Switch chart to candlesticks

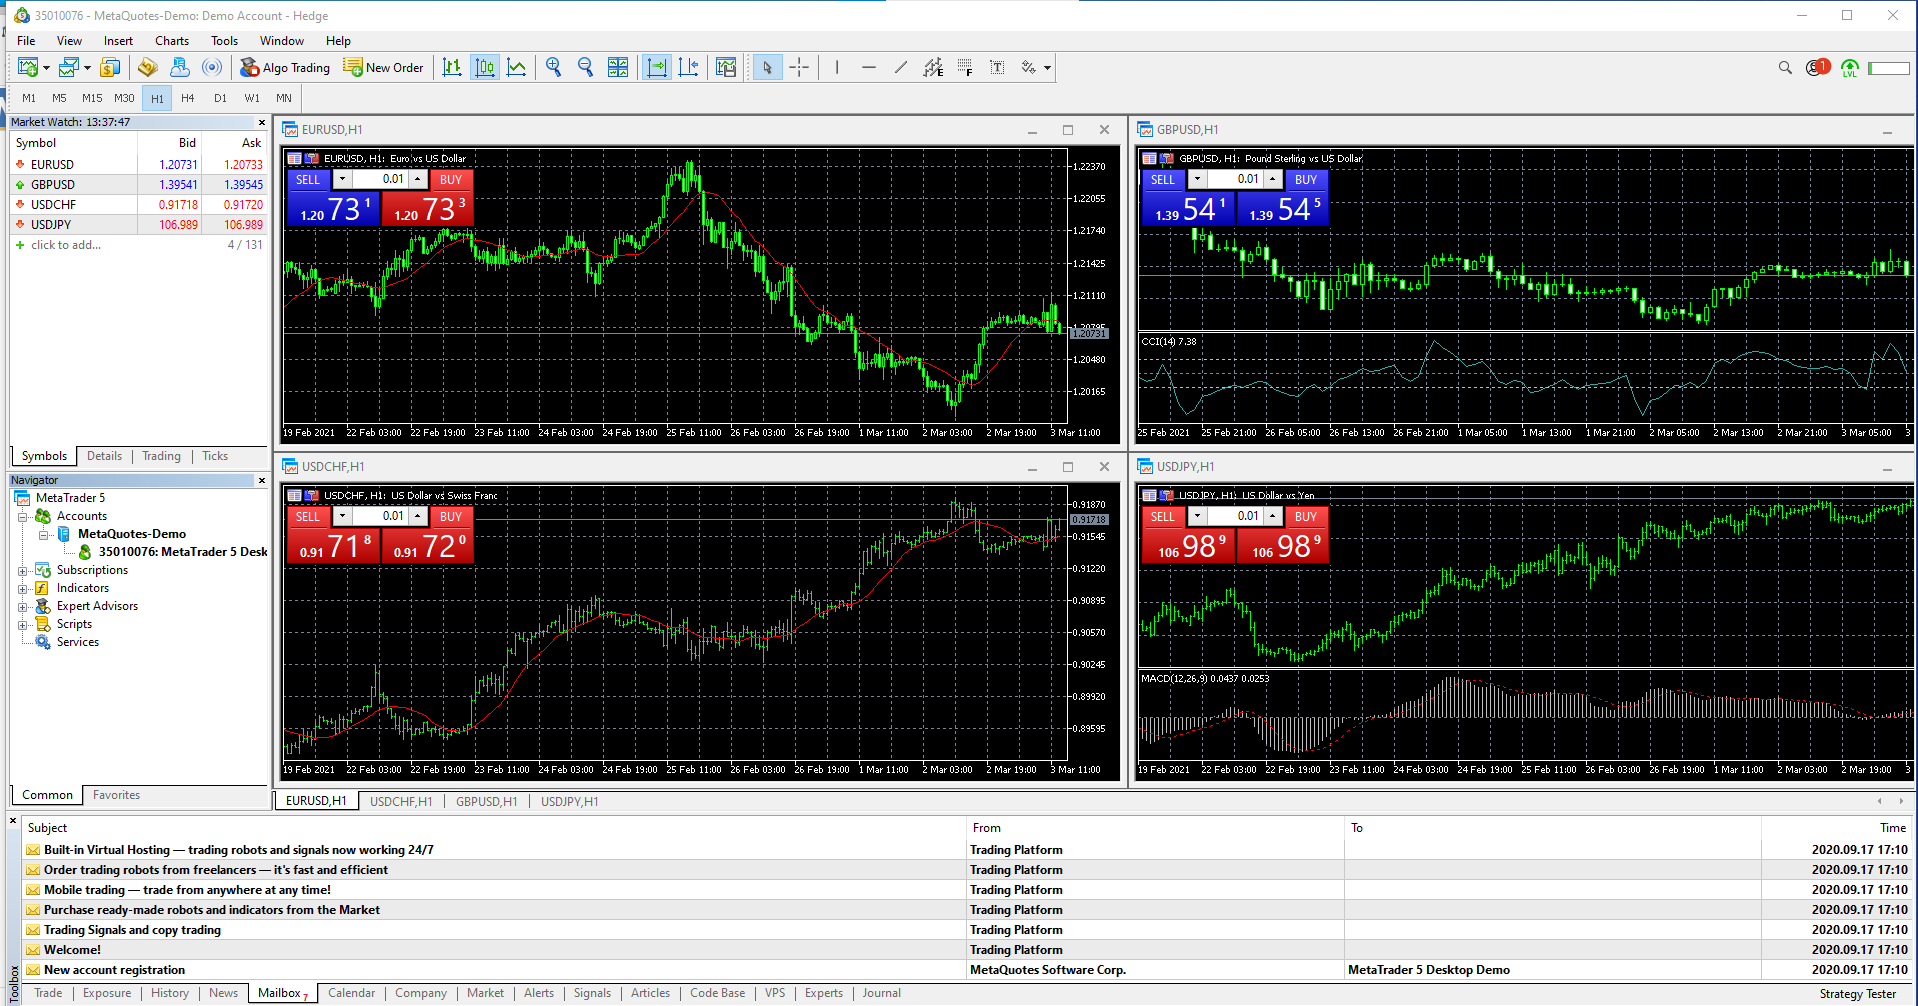[x=485, y=67]
